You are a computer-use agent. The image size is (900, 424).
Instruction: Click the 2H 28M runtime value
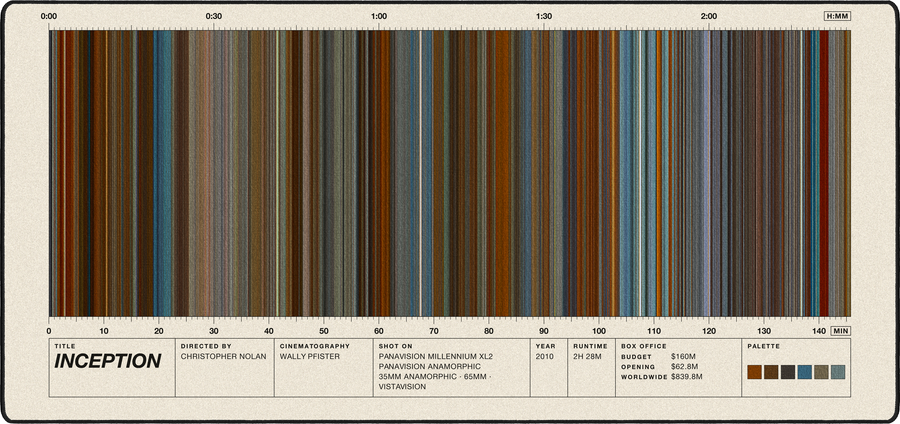[x=587, y=356]
